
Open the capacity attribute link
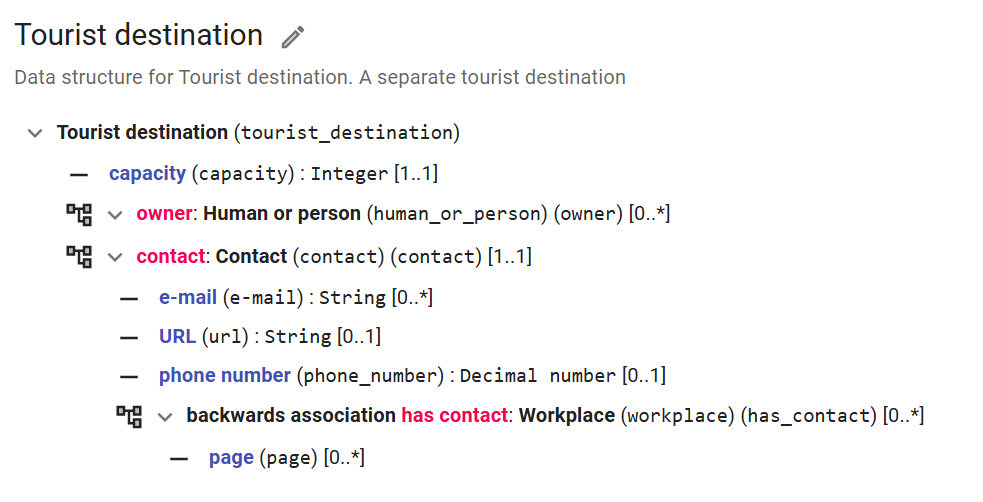[x=147, y=174]
